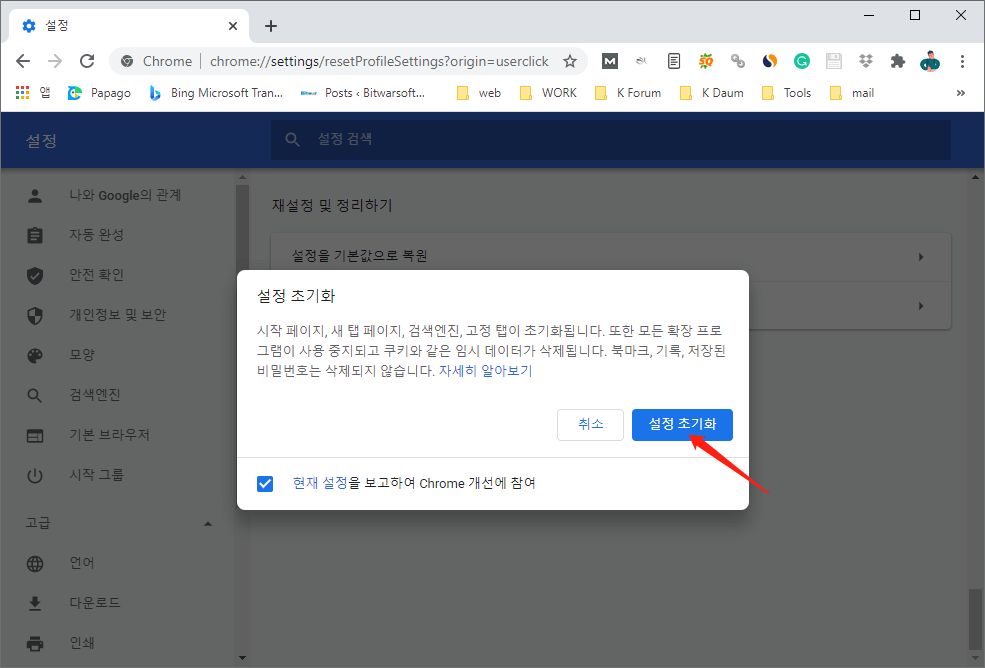Open the 현재 설정 link
985x668 pixels.
coord(320,483)
